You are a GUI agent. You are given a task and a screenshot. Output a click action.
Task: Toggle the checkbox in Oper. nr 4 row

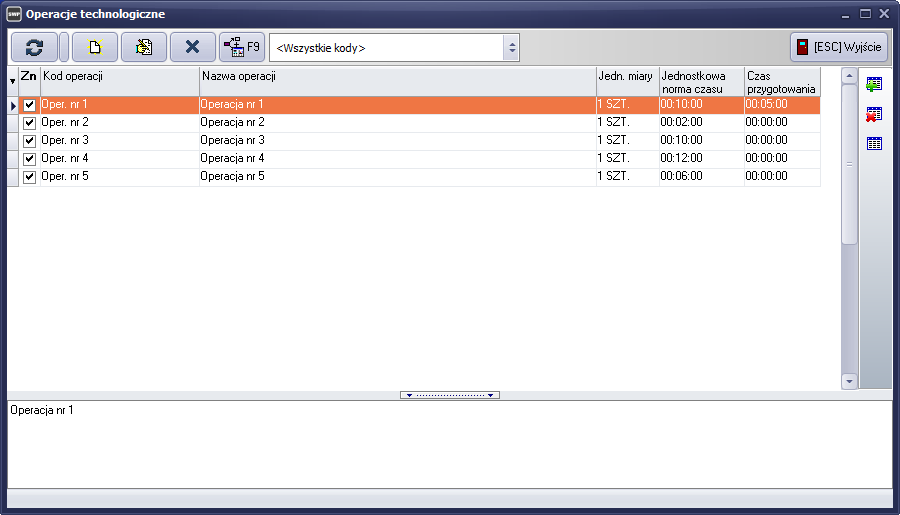[x=29, y=159]
